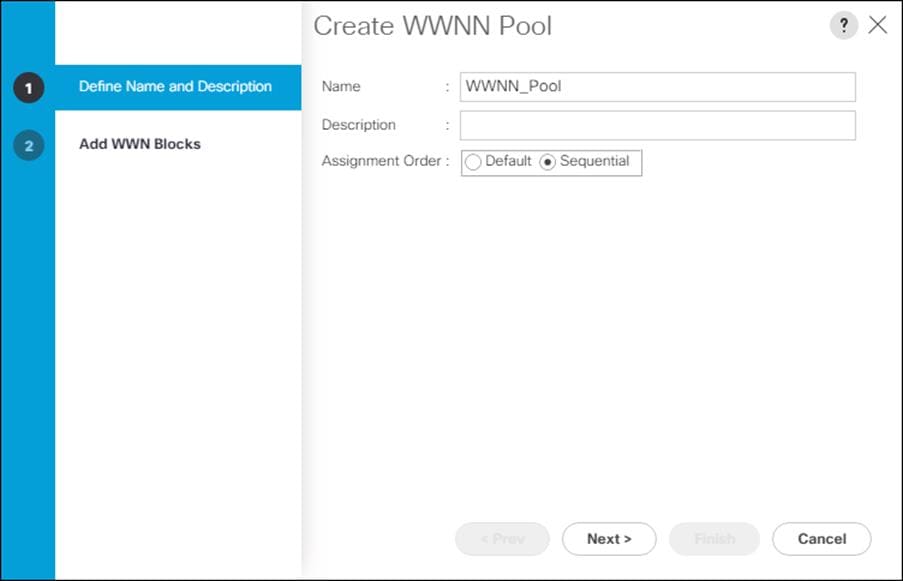Close the Create WWNN Pool wizard with X
This screenshot has width=903, height=581.
coord(878,25)
